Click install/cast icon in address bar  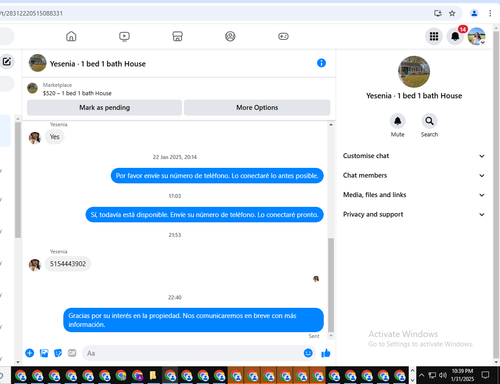tap(438, 13)
